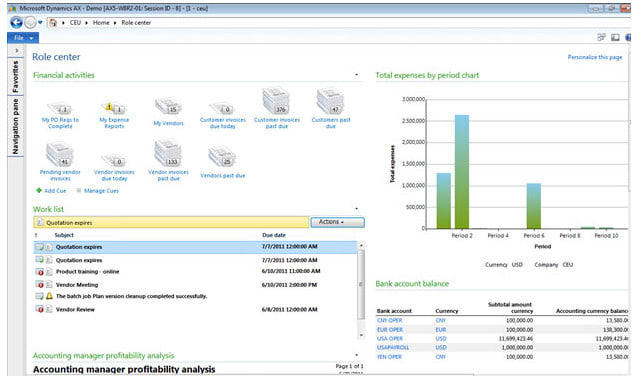Open Vendor invoices due today cue
641x379 pixels.
[114, 168]
